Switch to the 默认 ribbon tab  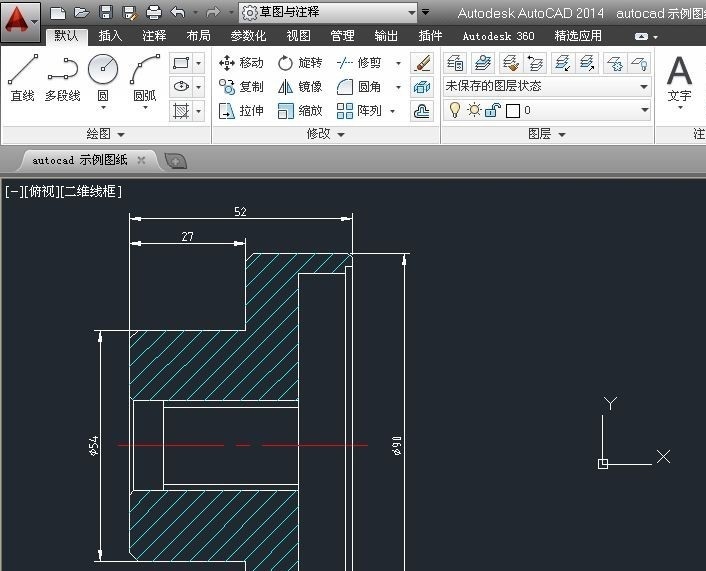67,36
